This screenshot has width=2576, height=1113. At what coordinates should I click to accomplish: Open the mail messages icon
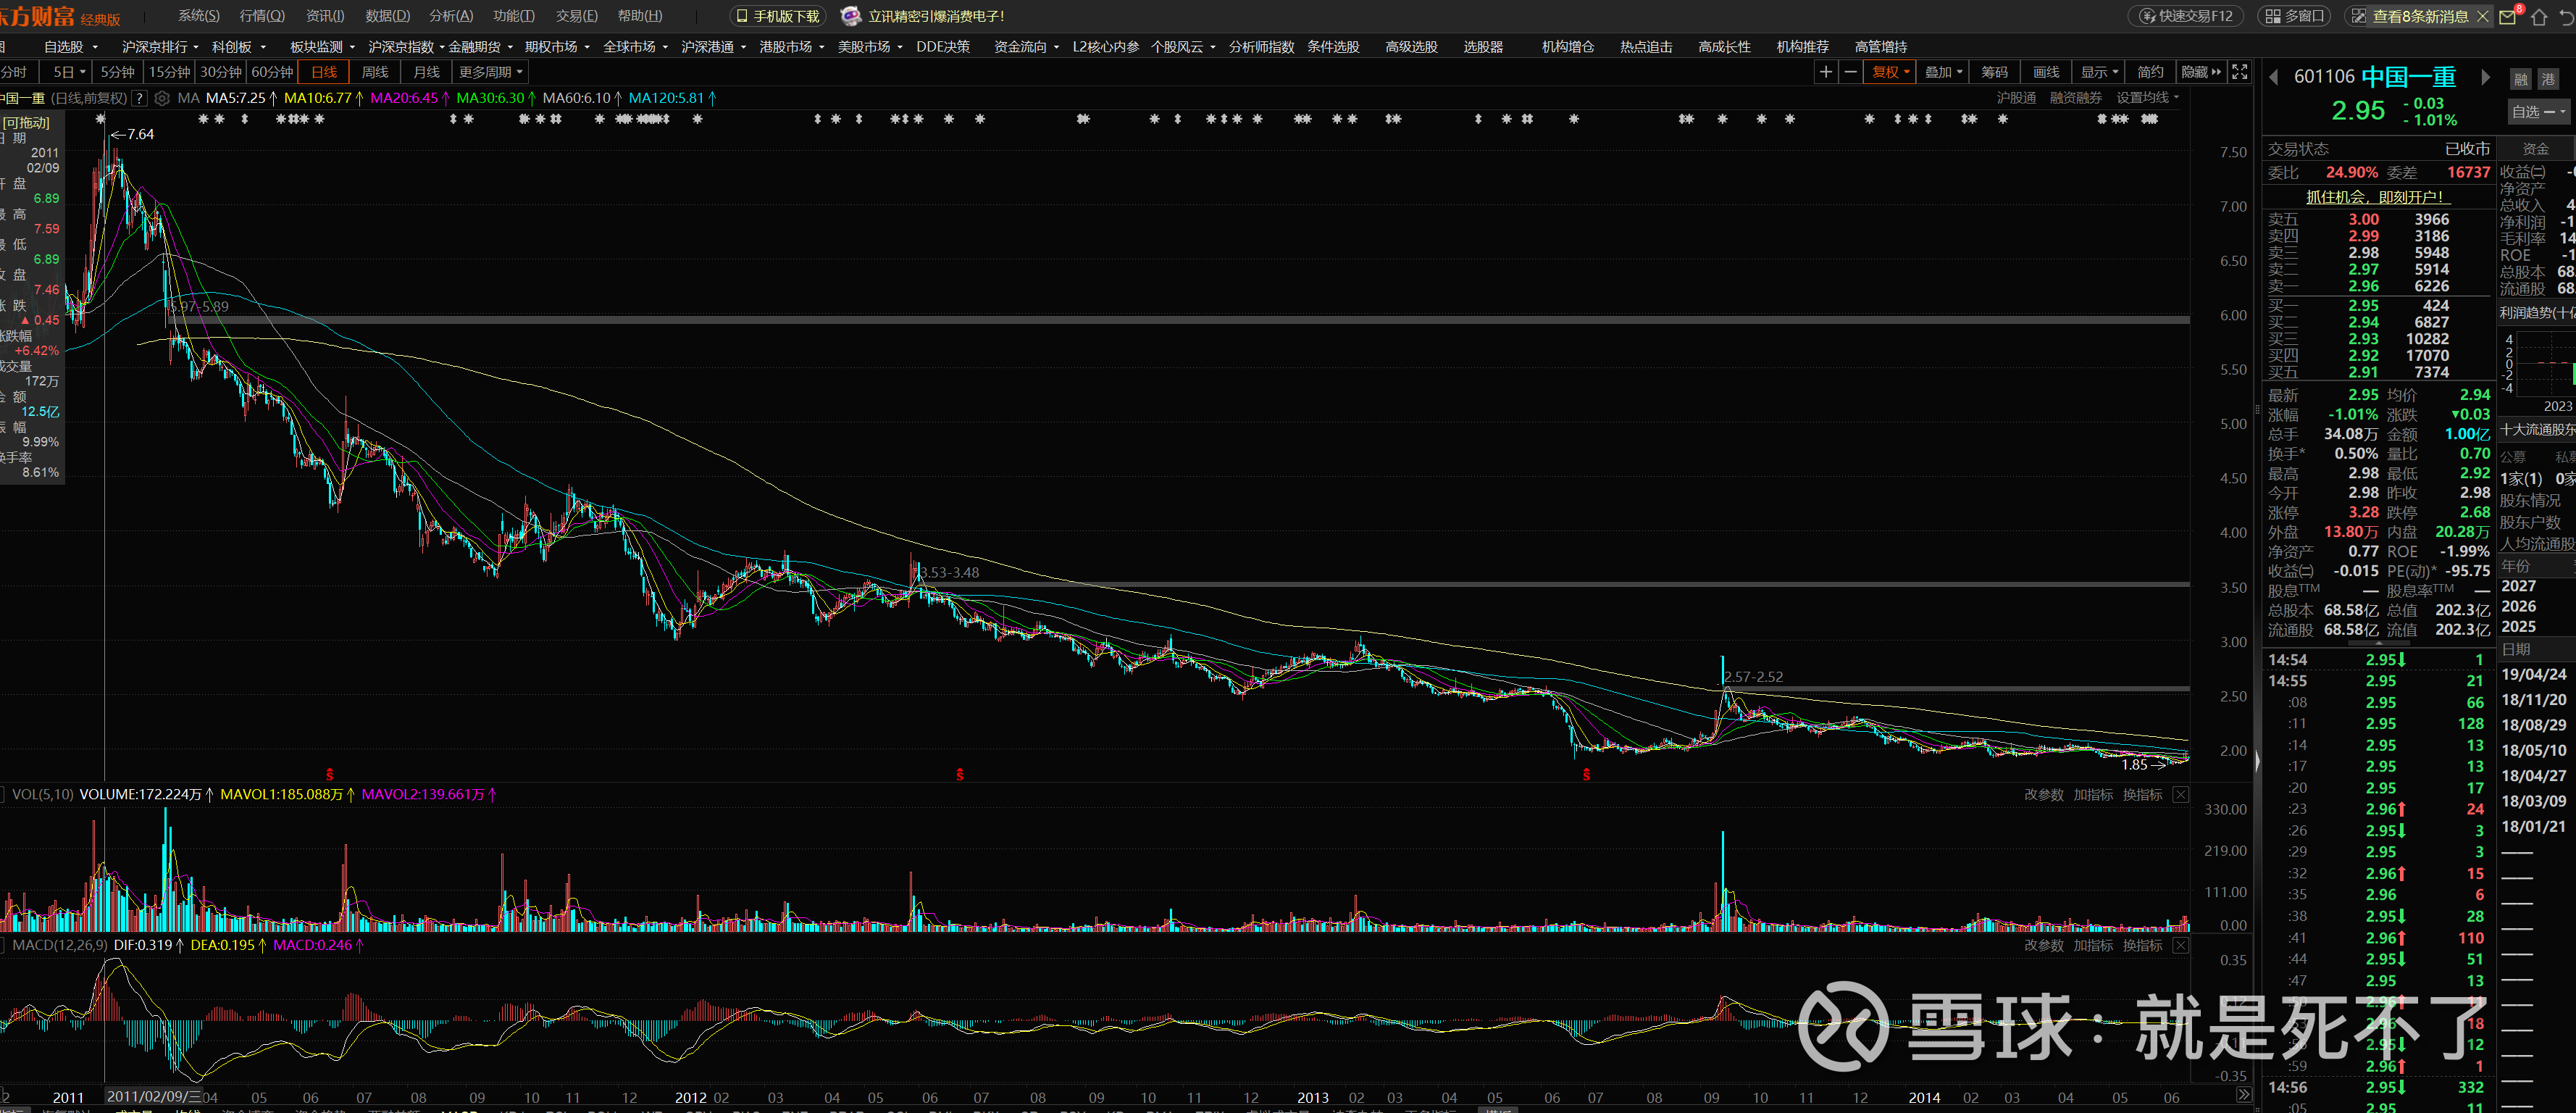(2507, 17)
